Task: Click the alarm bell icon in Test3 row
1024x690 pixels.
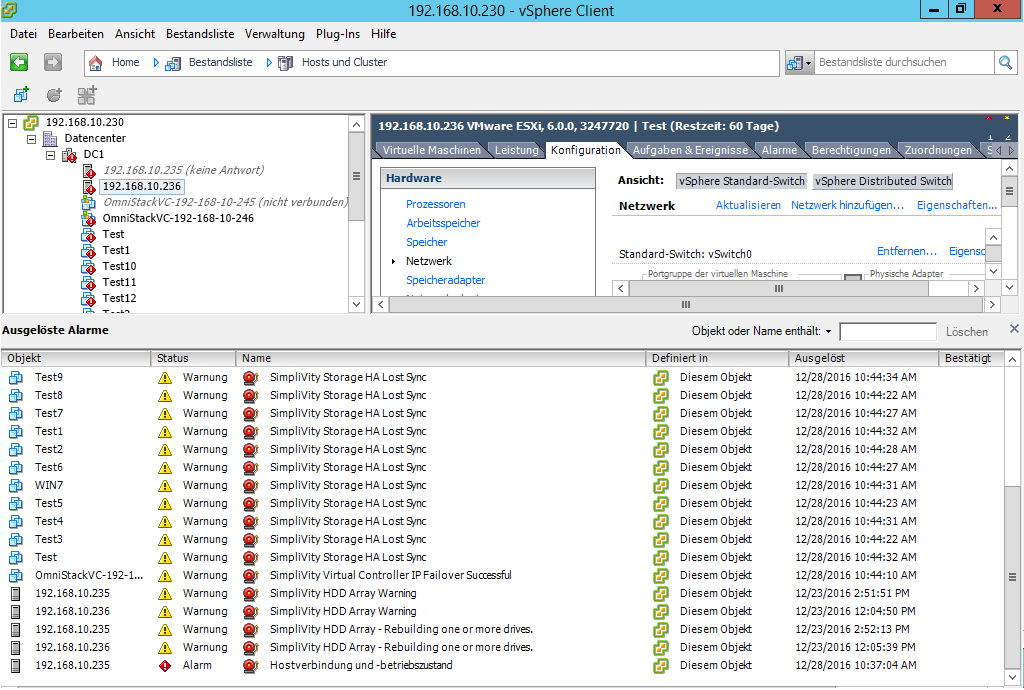Action: coord(250,540)
